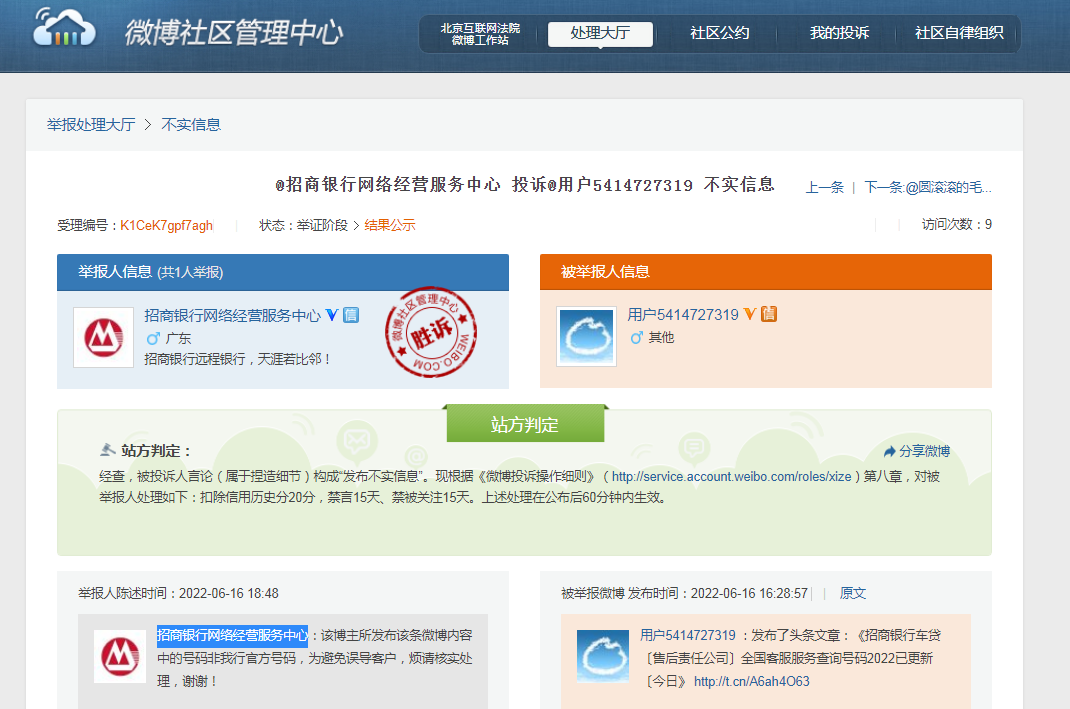Open reported user's cloud avatar in 被举报人信息

point(586,336)
